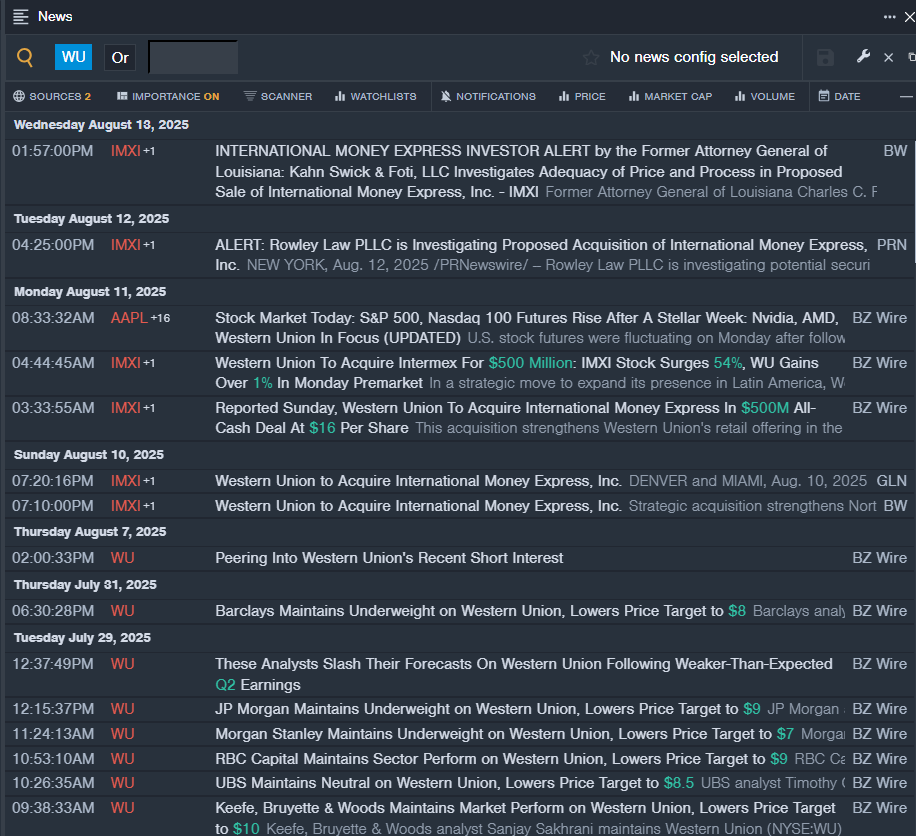
Task: Click the News panel title
Action: tap(55, 16)
